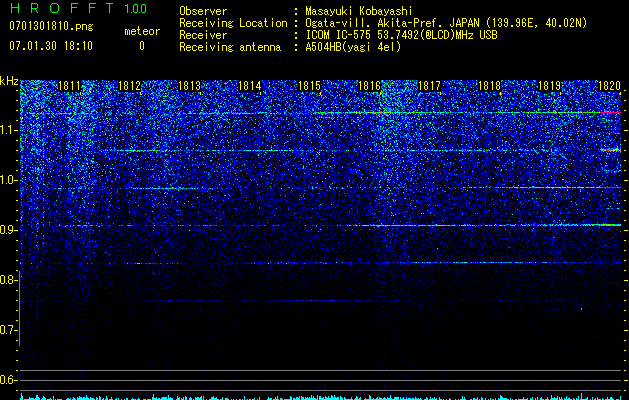Select observer name Masayuki Kobayashi
This screenshot has width=629, height=400.
359,11
